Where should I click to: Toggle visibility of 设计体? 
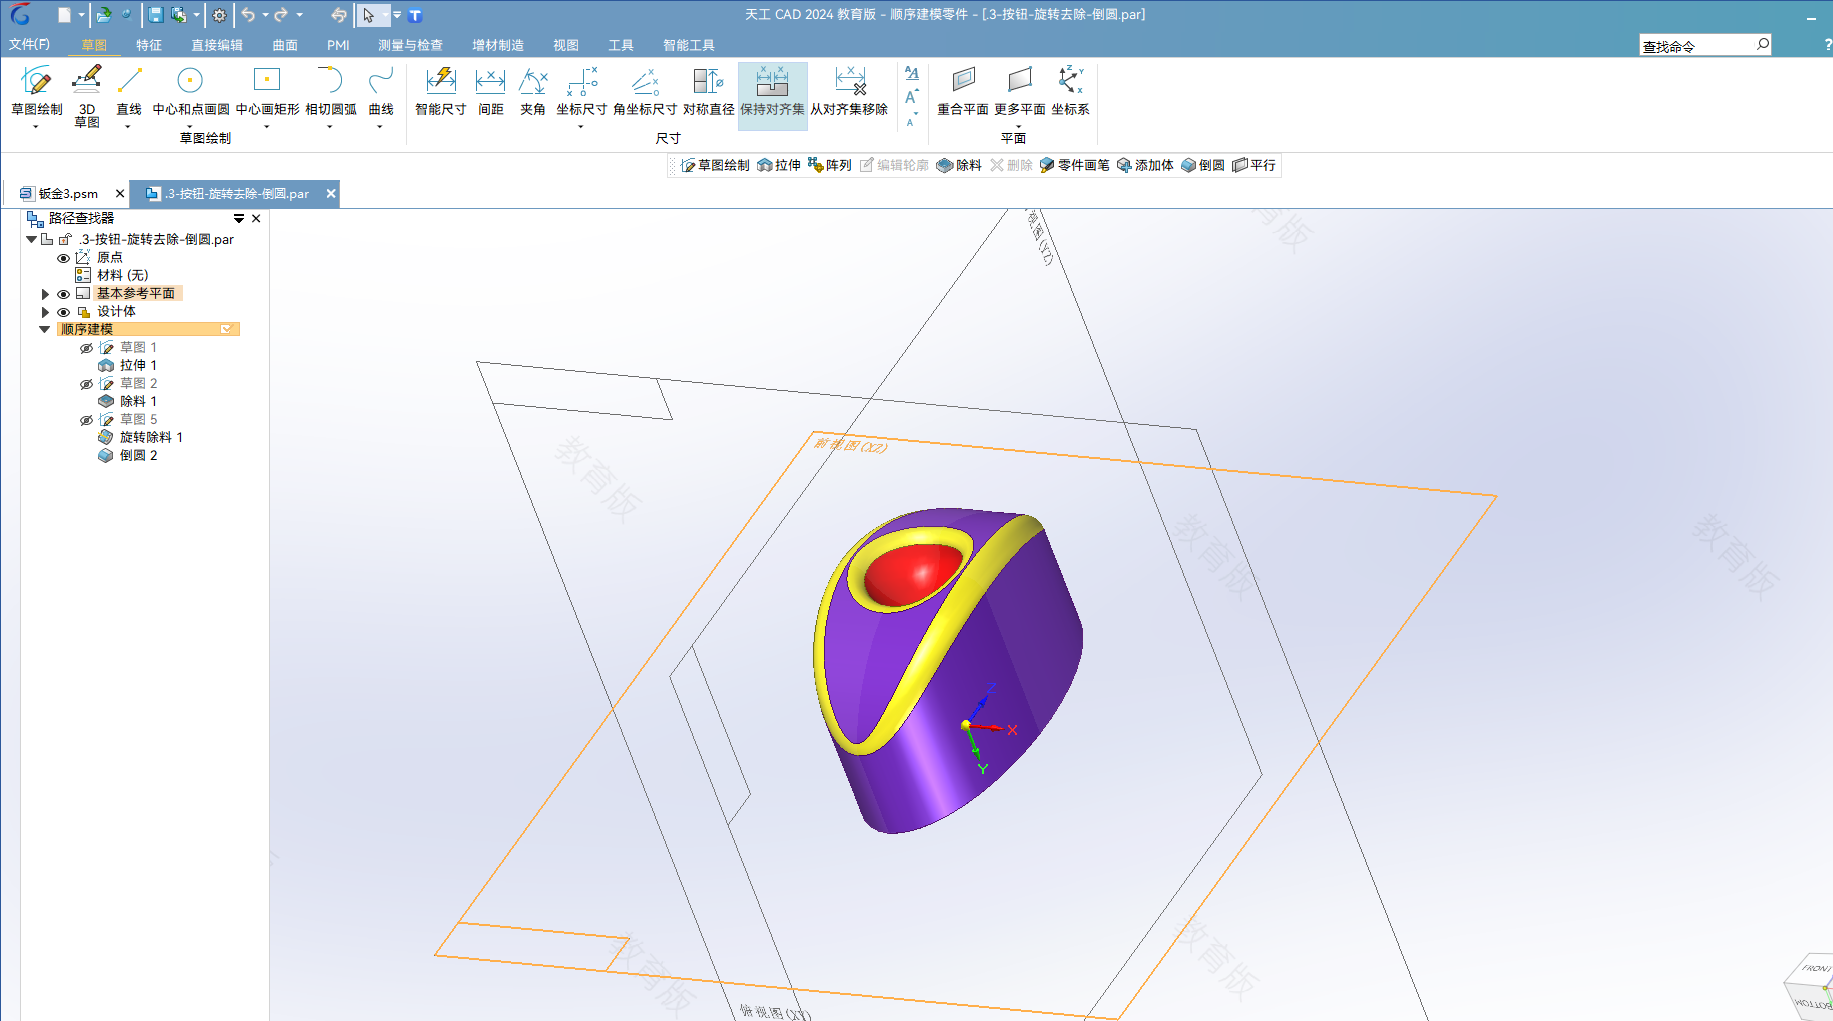pos(63,312)
